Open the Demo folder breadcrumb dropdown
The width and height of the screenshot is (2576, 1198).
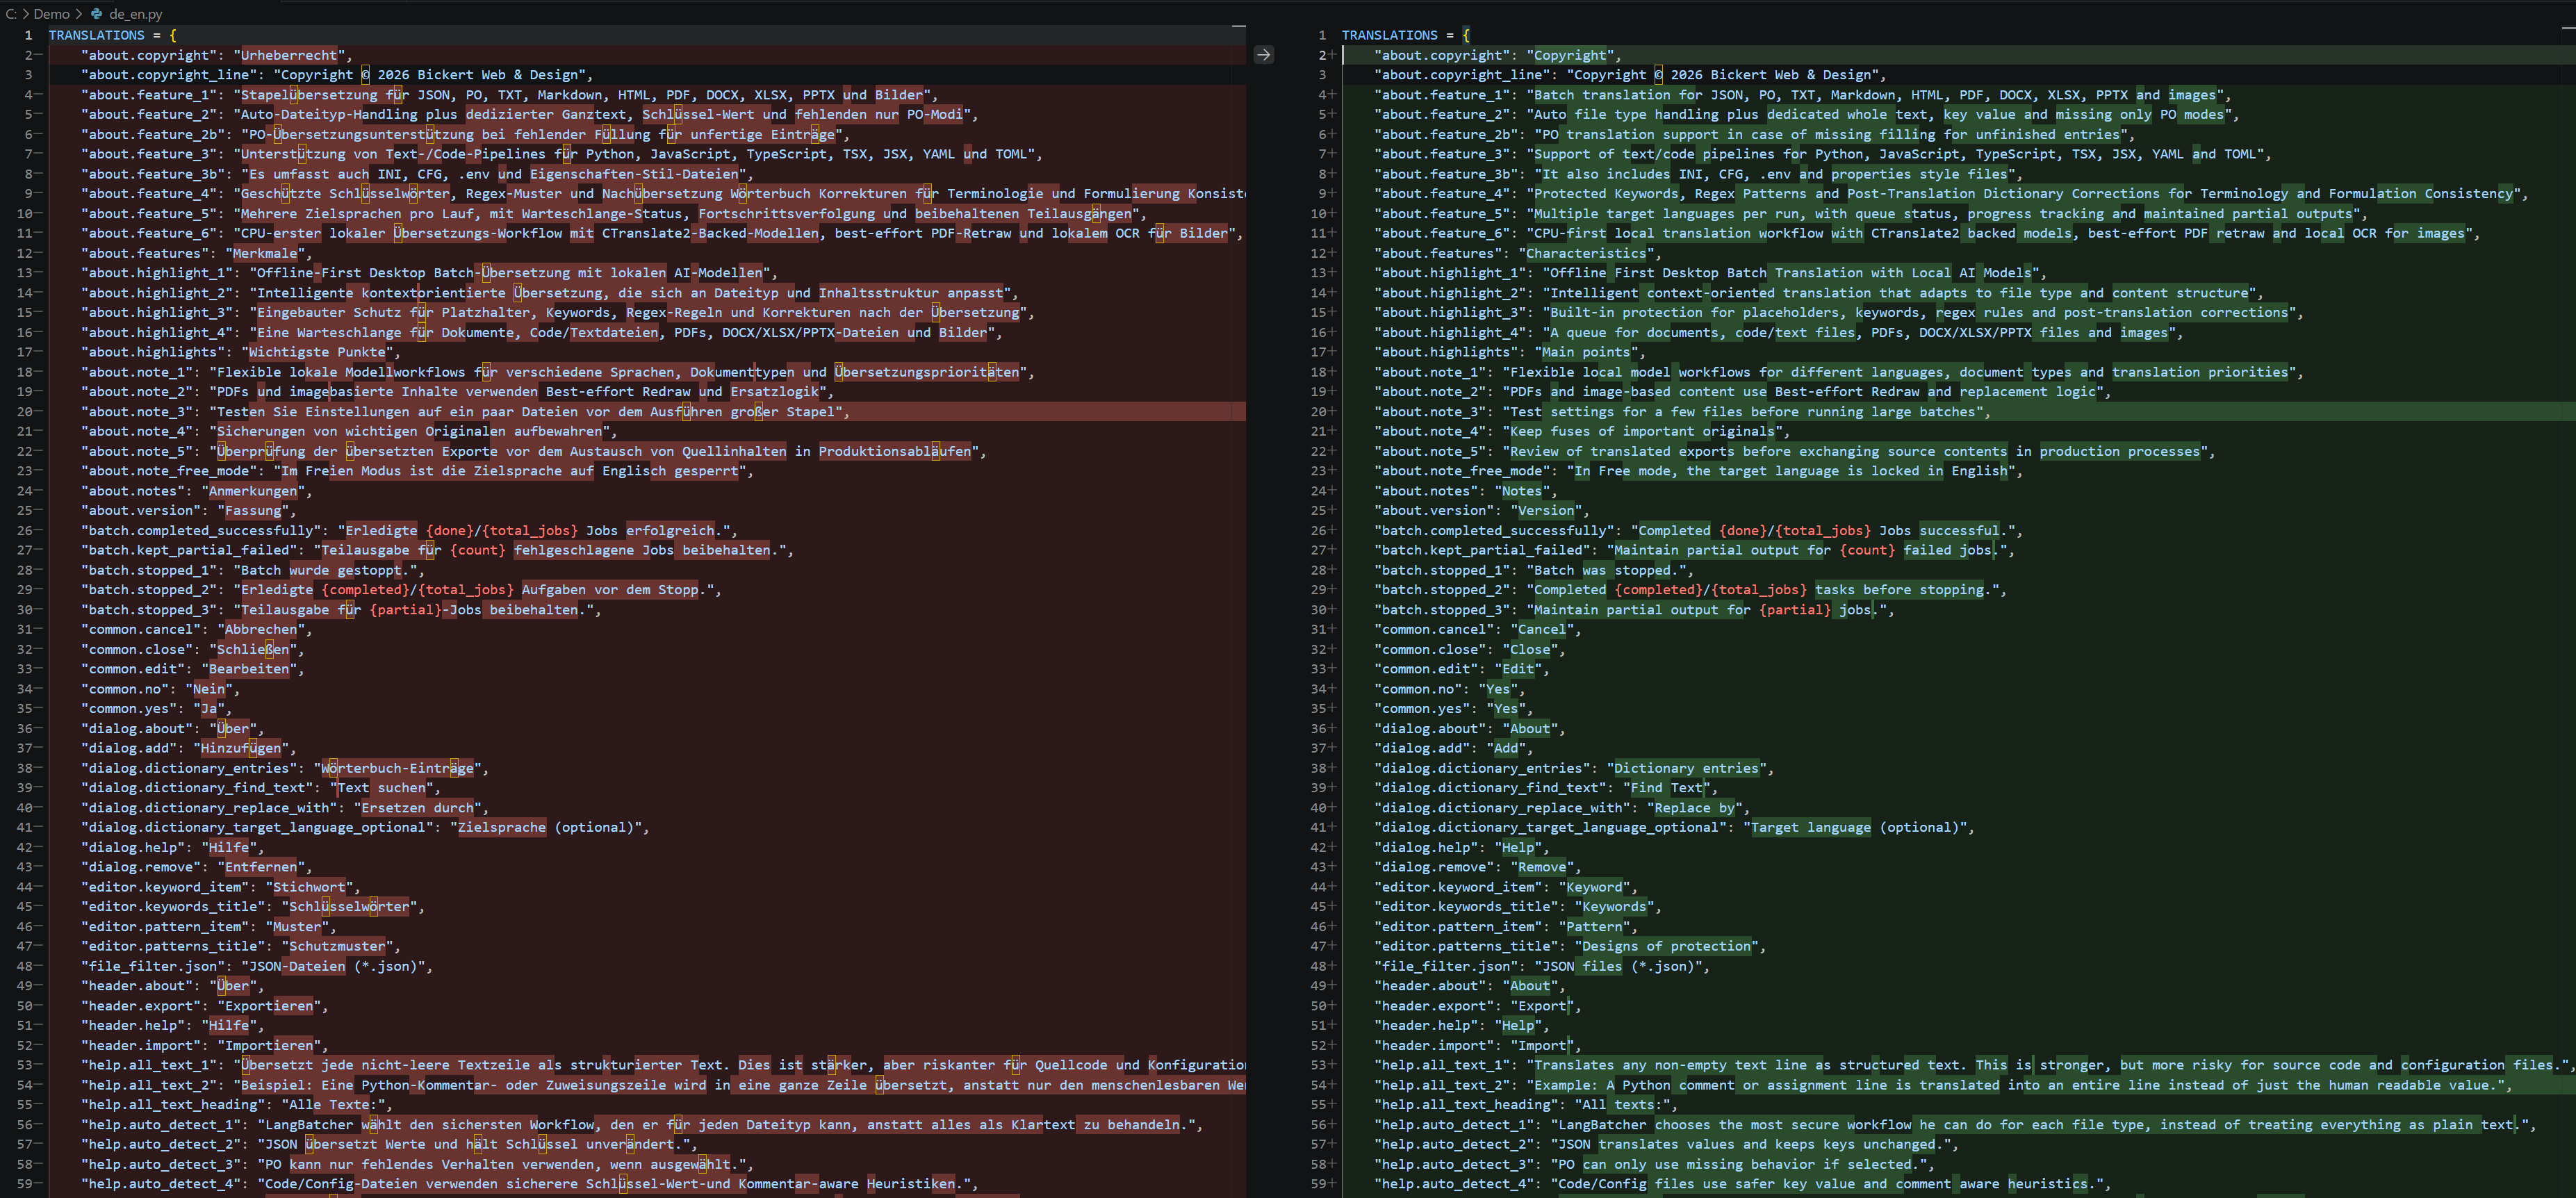click(x=51, y=14)
